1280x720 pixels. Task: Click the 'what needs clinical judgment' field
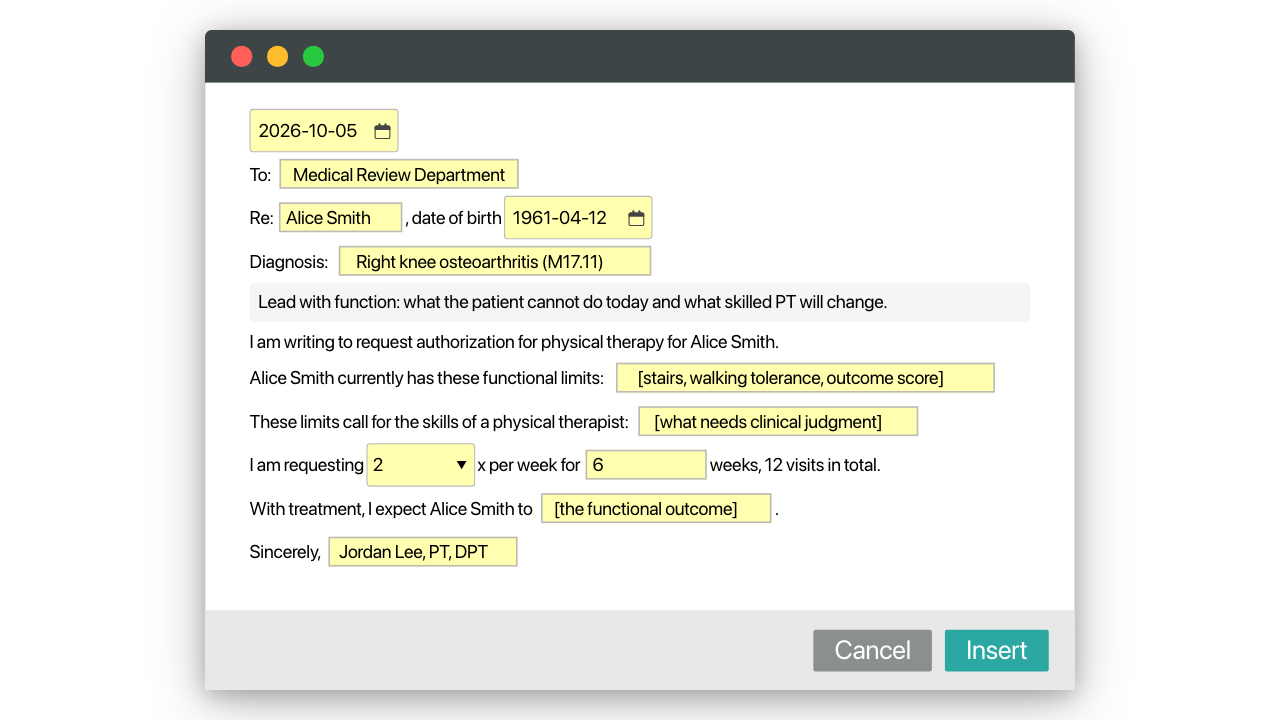pyautogui.click(x=778, y=422)
